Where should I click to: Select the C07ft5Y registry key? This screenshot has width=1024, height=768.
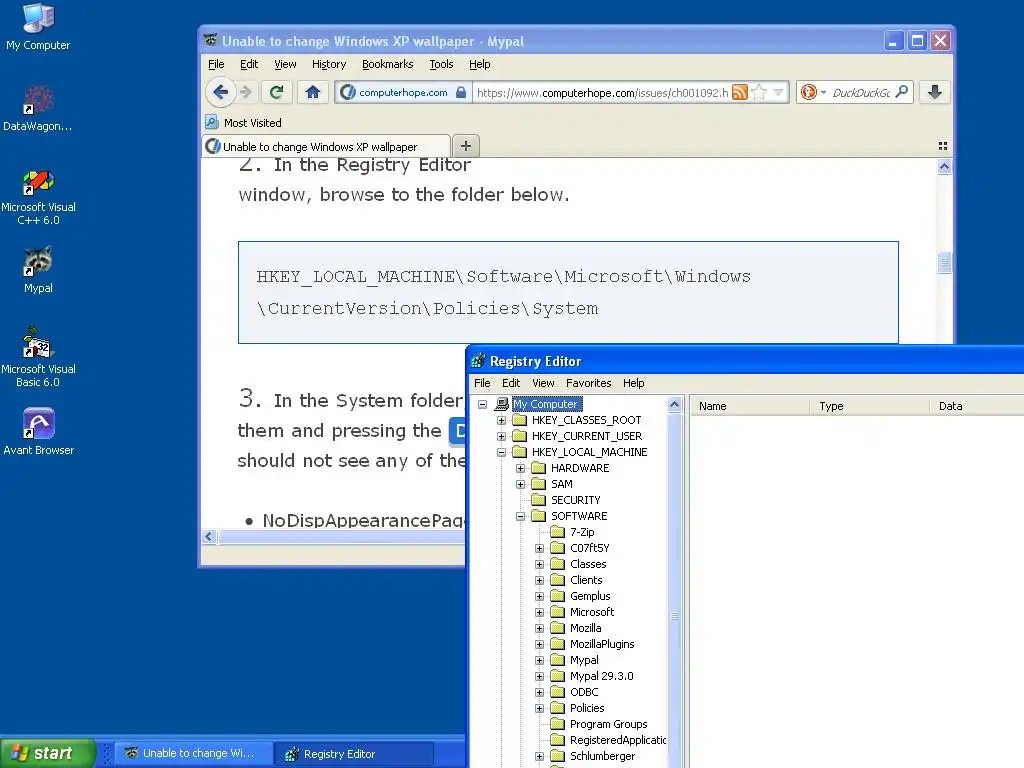[590, 548]
